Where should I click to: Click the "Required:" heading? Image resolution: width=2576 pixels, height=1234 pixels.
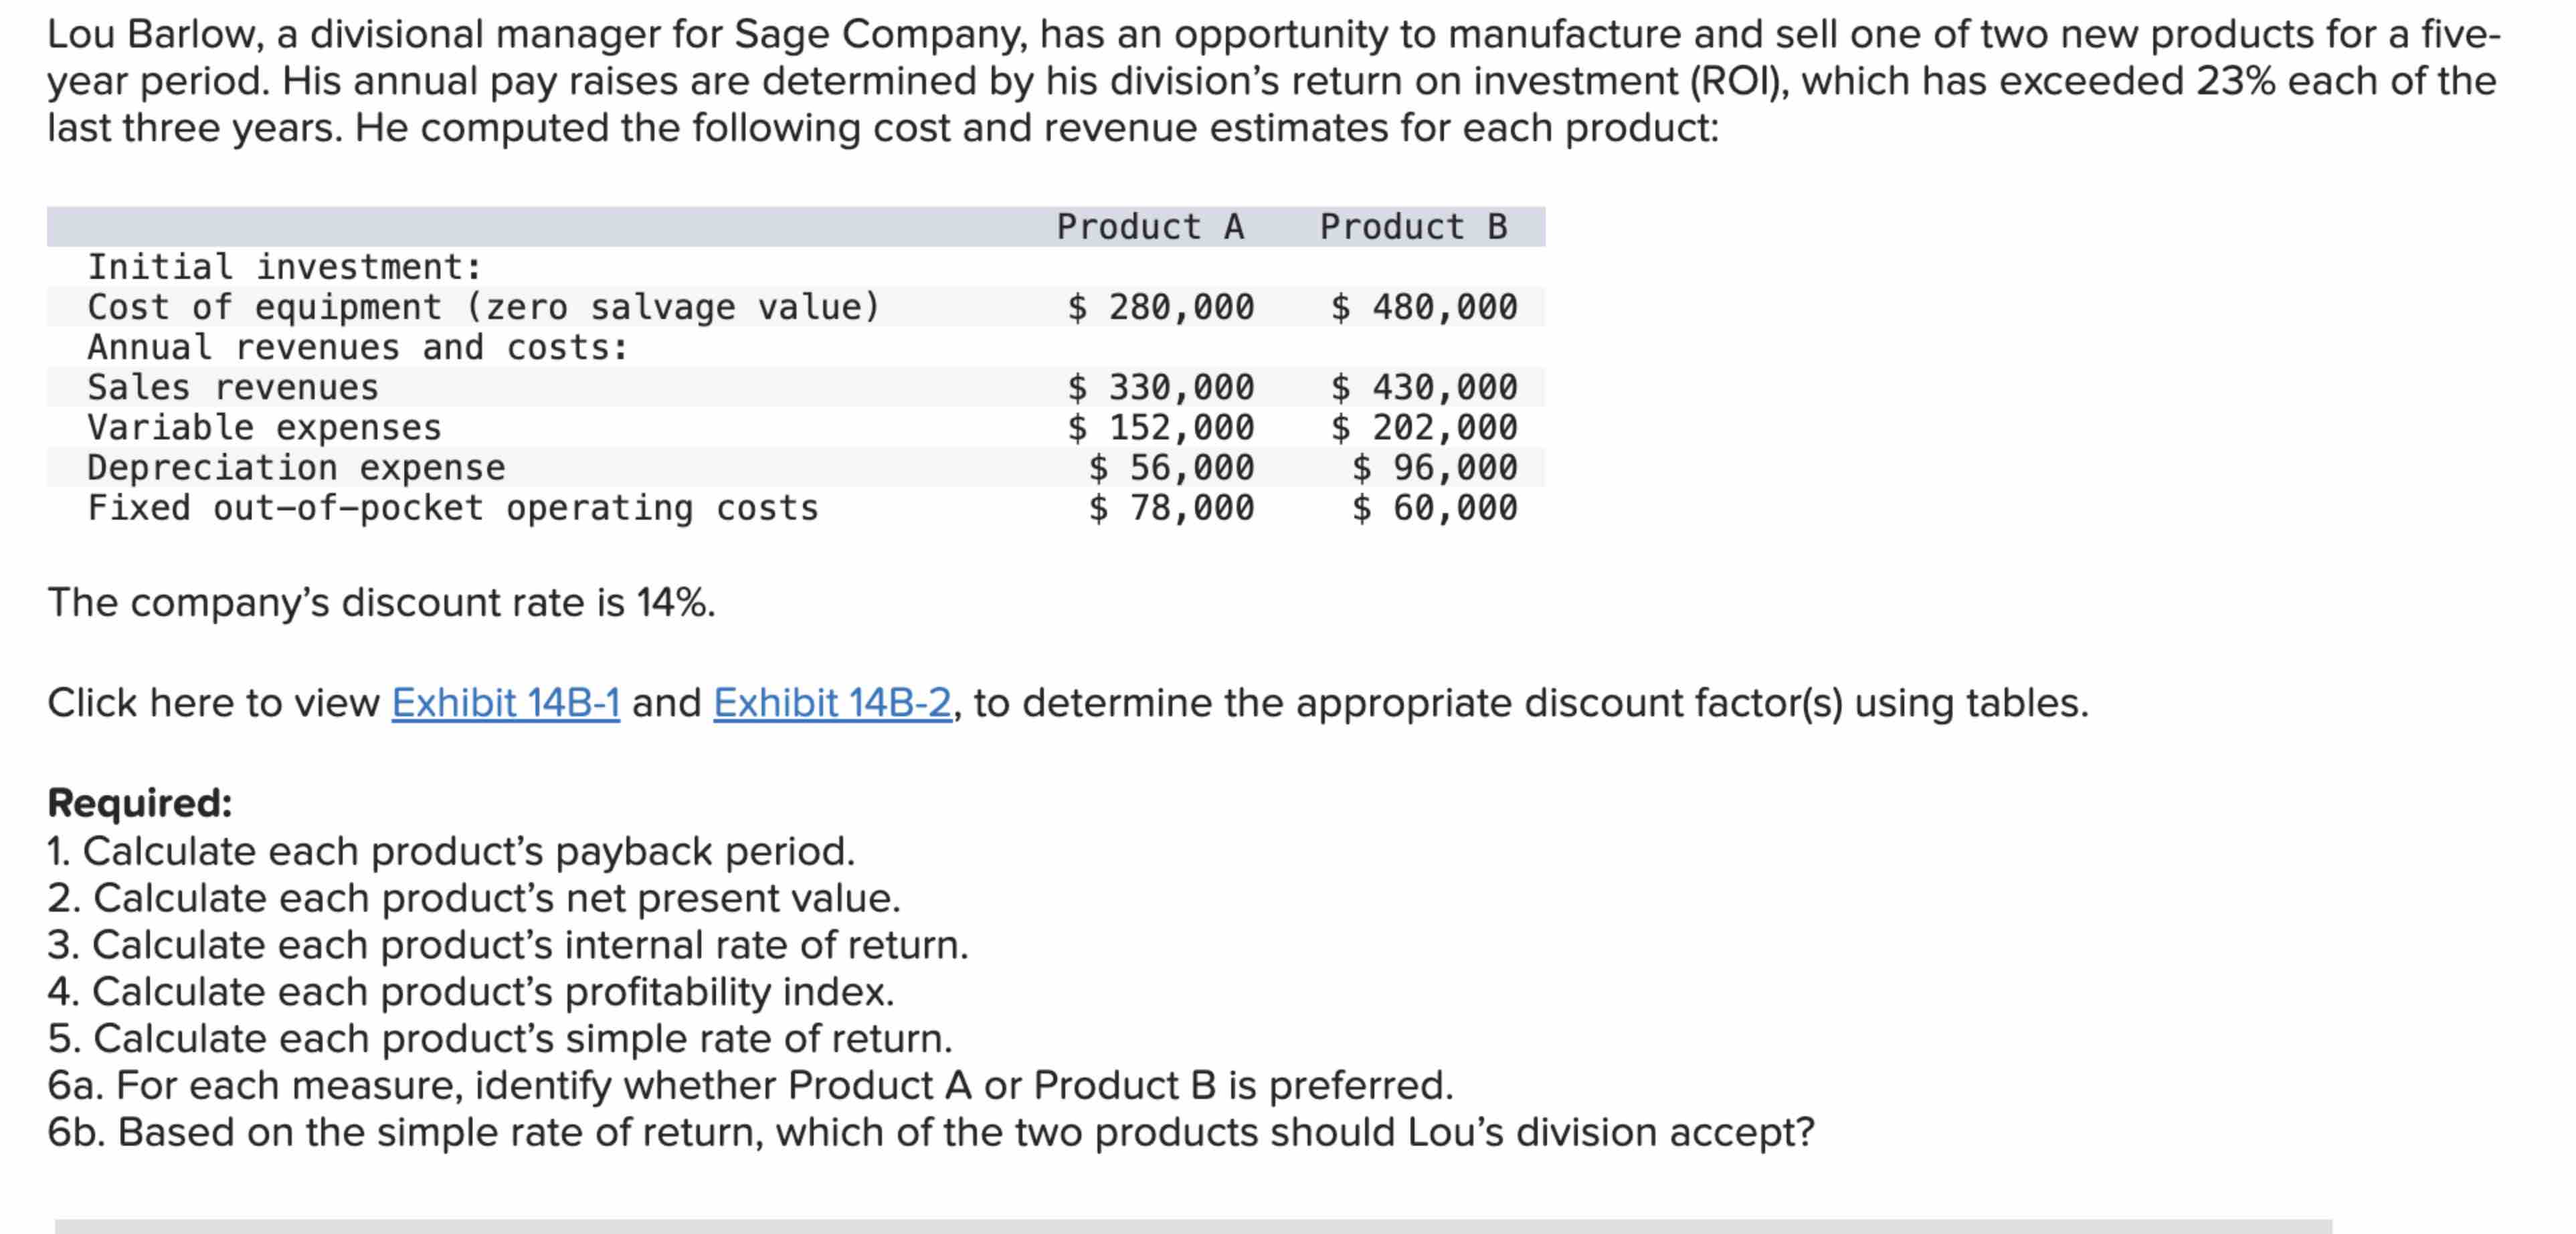point(140,803)
